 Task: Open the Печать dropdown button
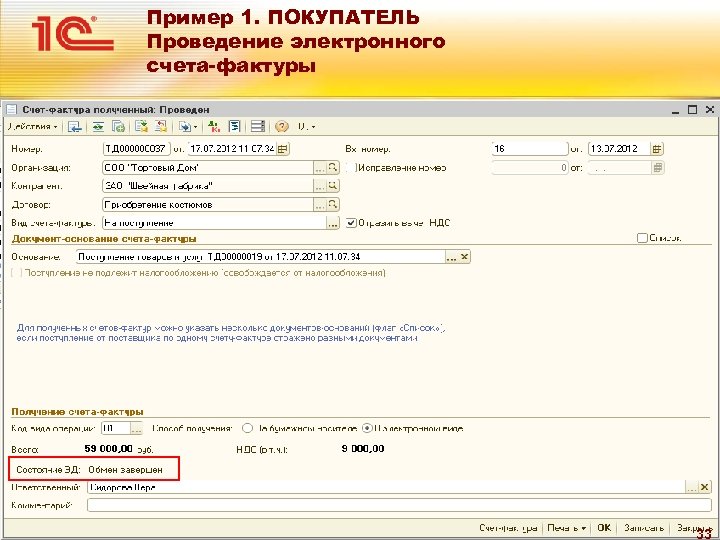(567, 528)
